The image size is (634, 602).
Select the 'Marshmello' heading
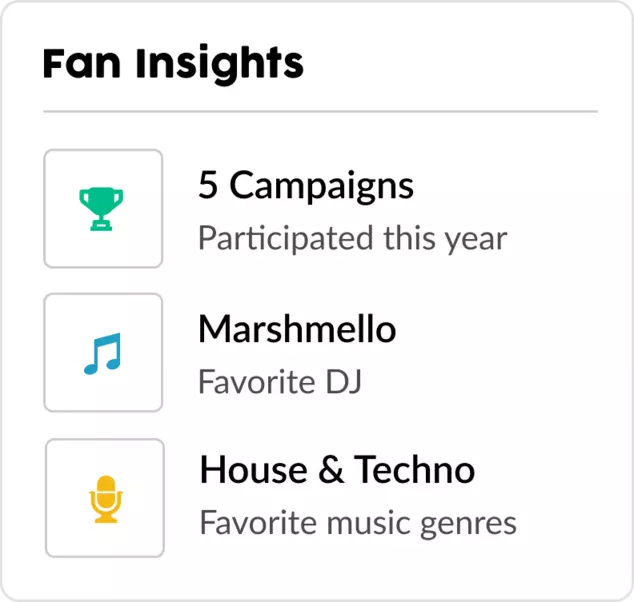click(x=296, y=329)
